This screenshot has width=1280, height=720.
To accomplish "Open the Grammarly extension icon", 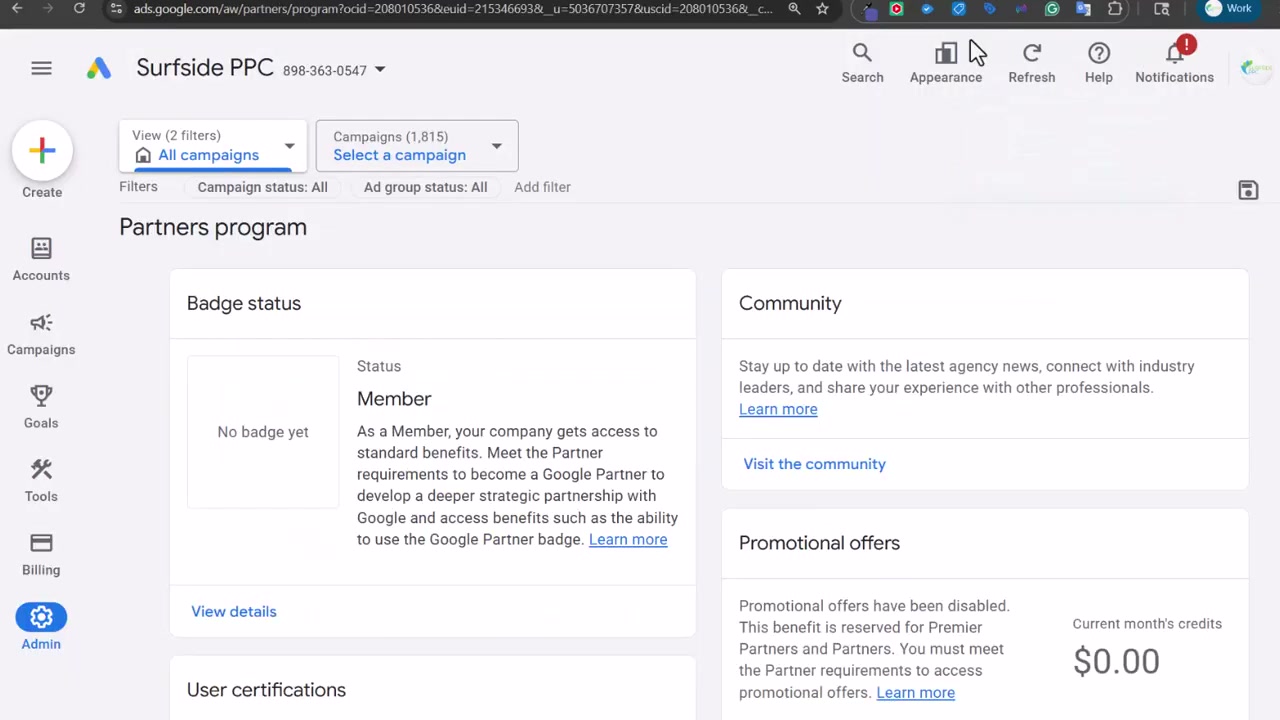I will coord(1052,9).
